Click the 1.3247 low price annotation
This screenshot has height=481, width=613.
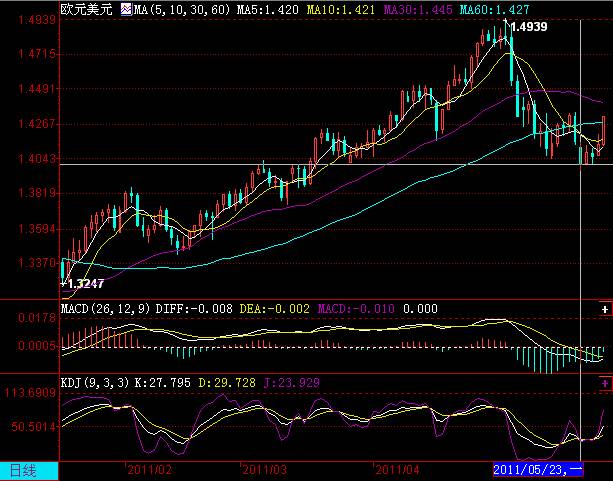86,284
